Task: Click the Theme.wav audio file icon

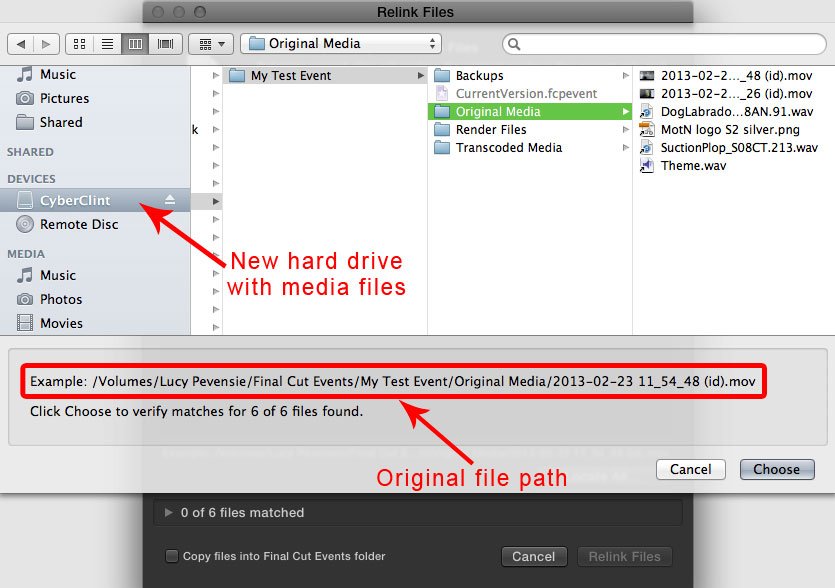Action: tap(646, 166)
